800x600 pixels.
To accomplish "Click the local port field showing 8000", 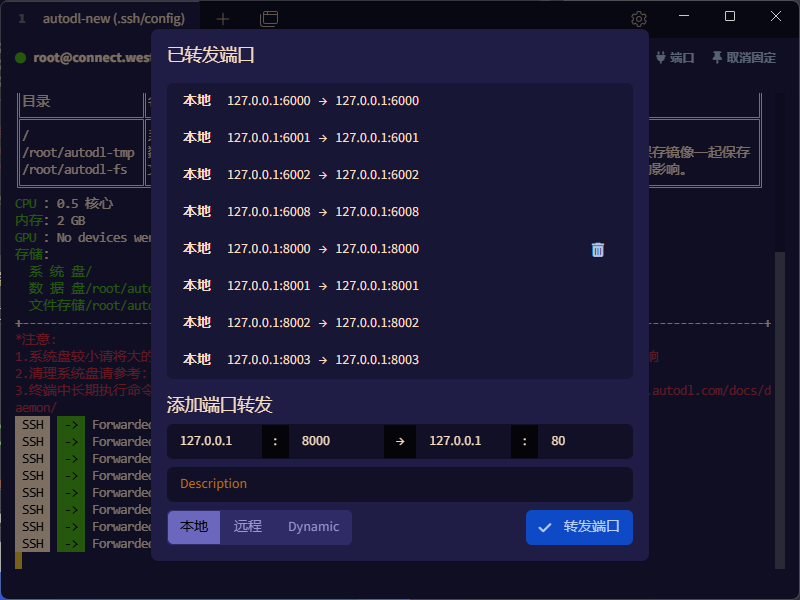I will pos(335,441).
